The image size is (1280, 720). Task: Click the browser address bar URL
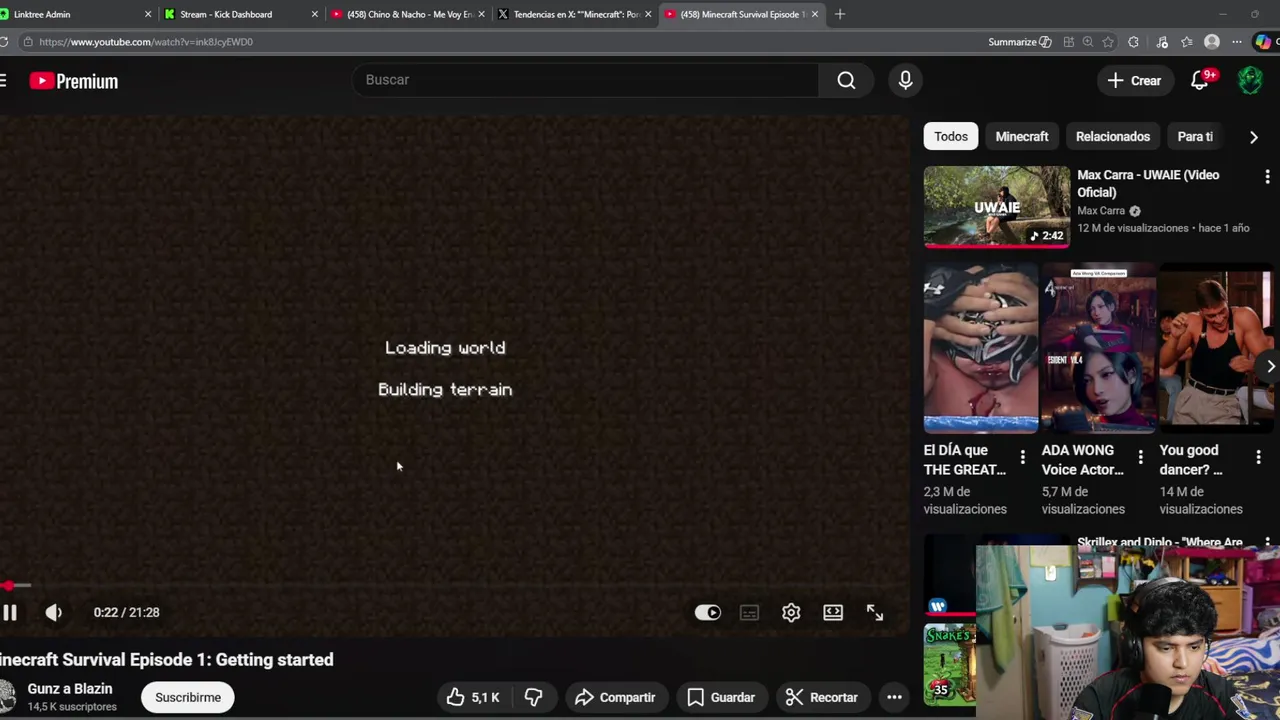point(146,42)
